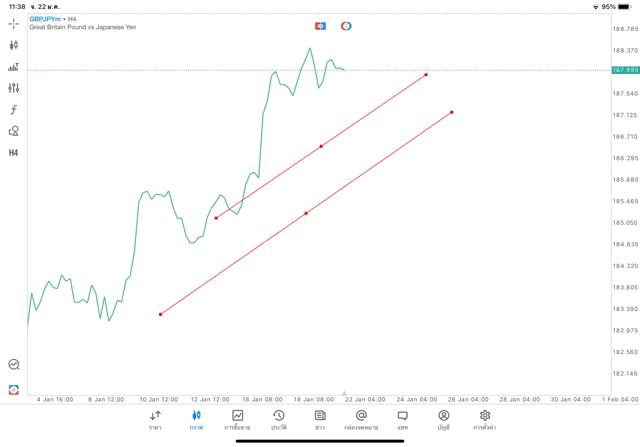Tap the current price label 187.995
This screenshot has width=640, height=447.
point(625,70)
